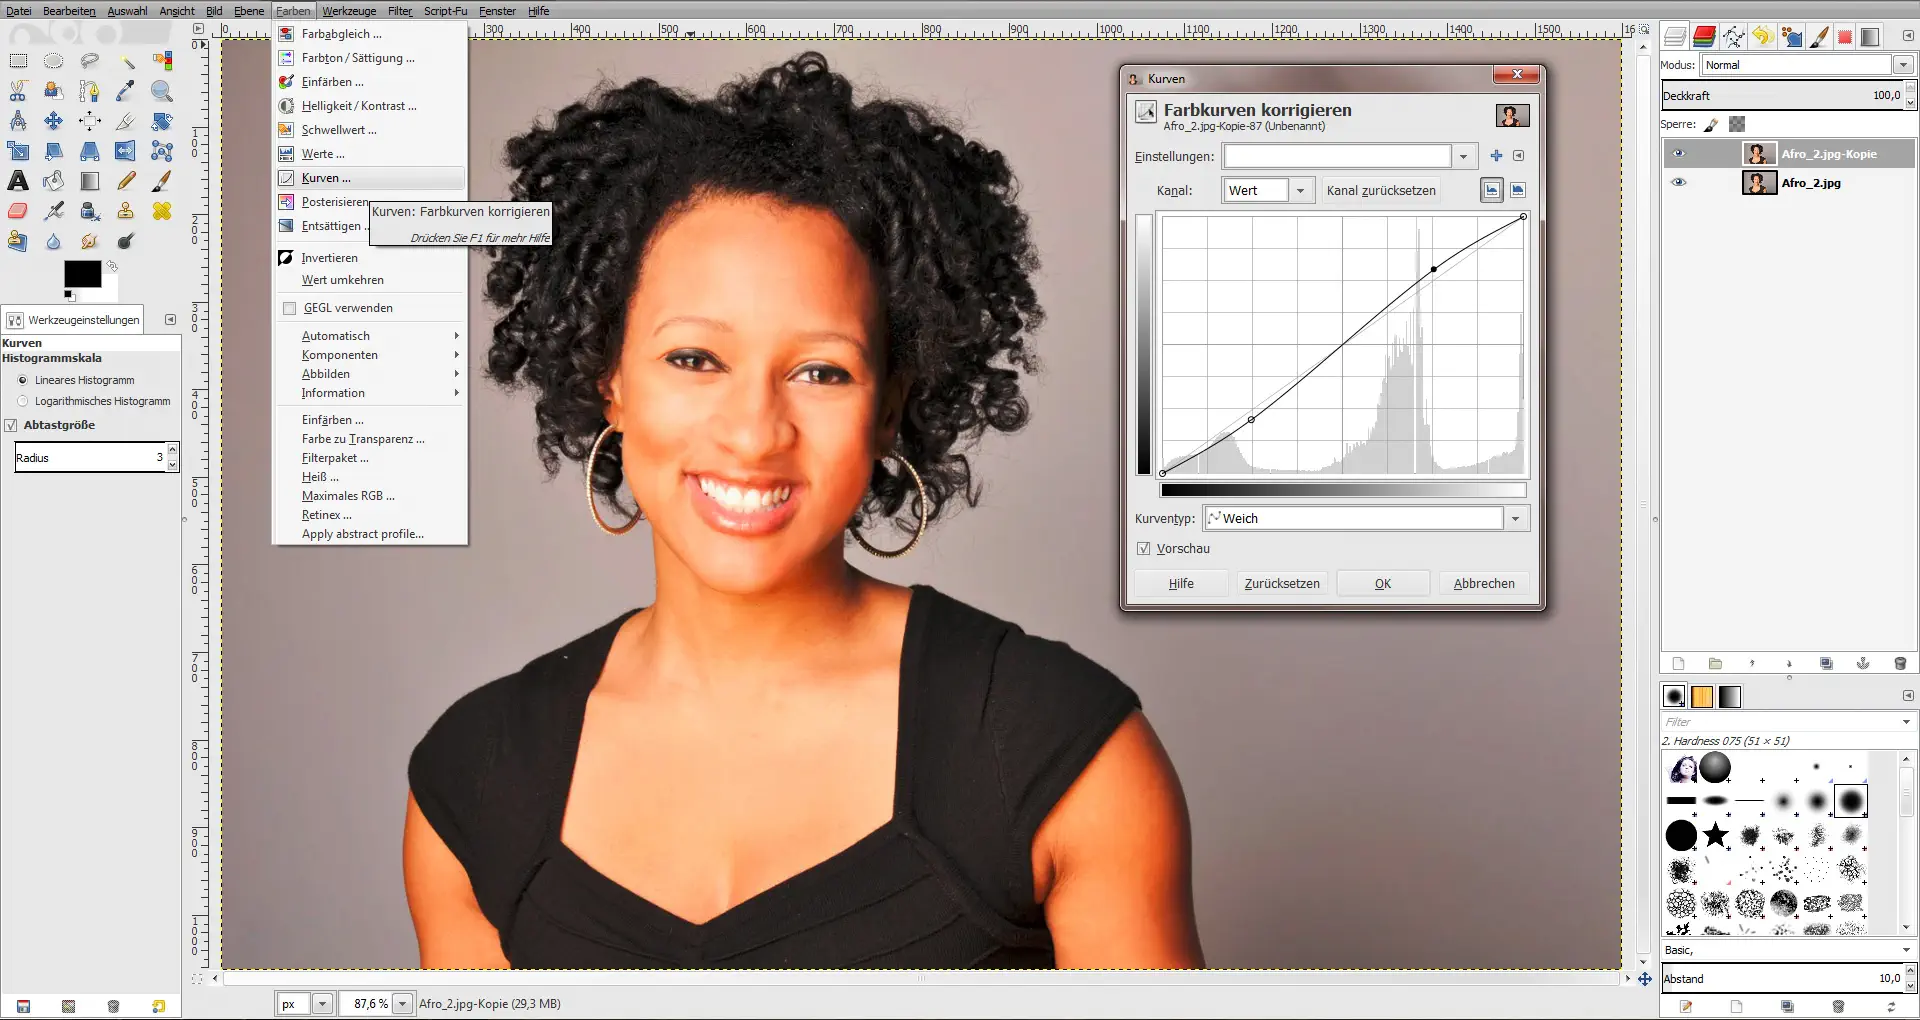Hide the Afro_2.jpg layer visibility
1920x1020 pixels.
tap(1679, 182)
